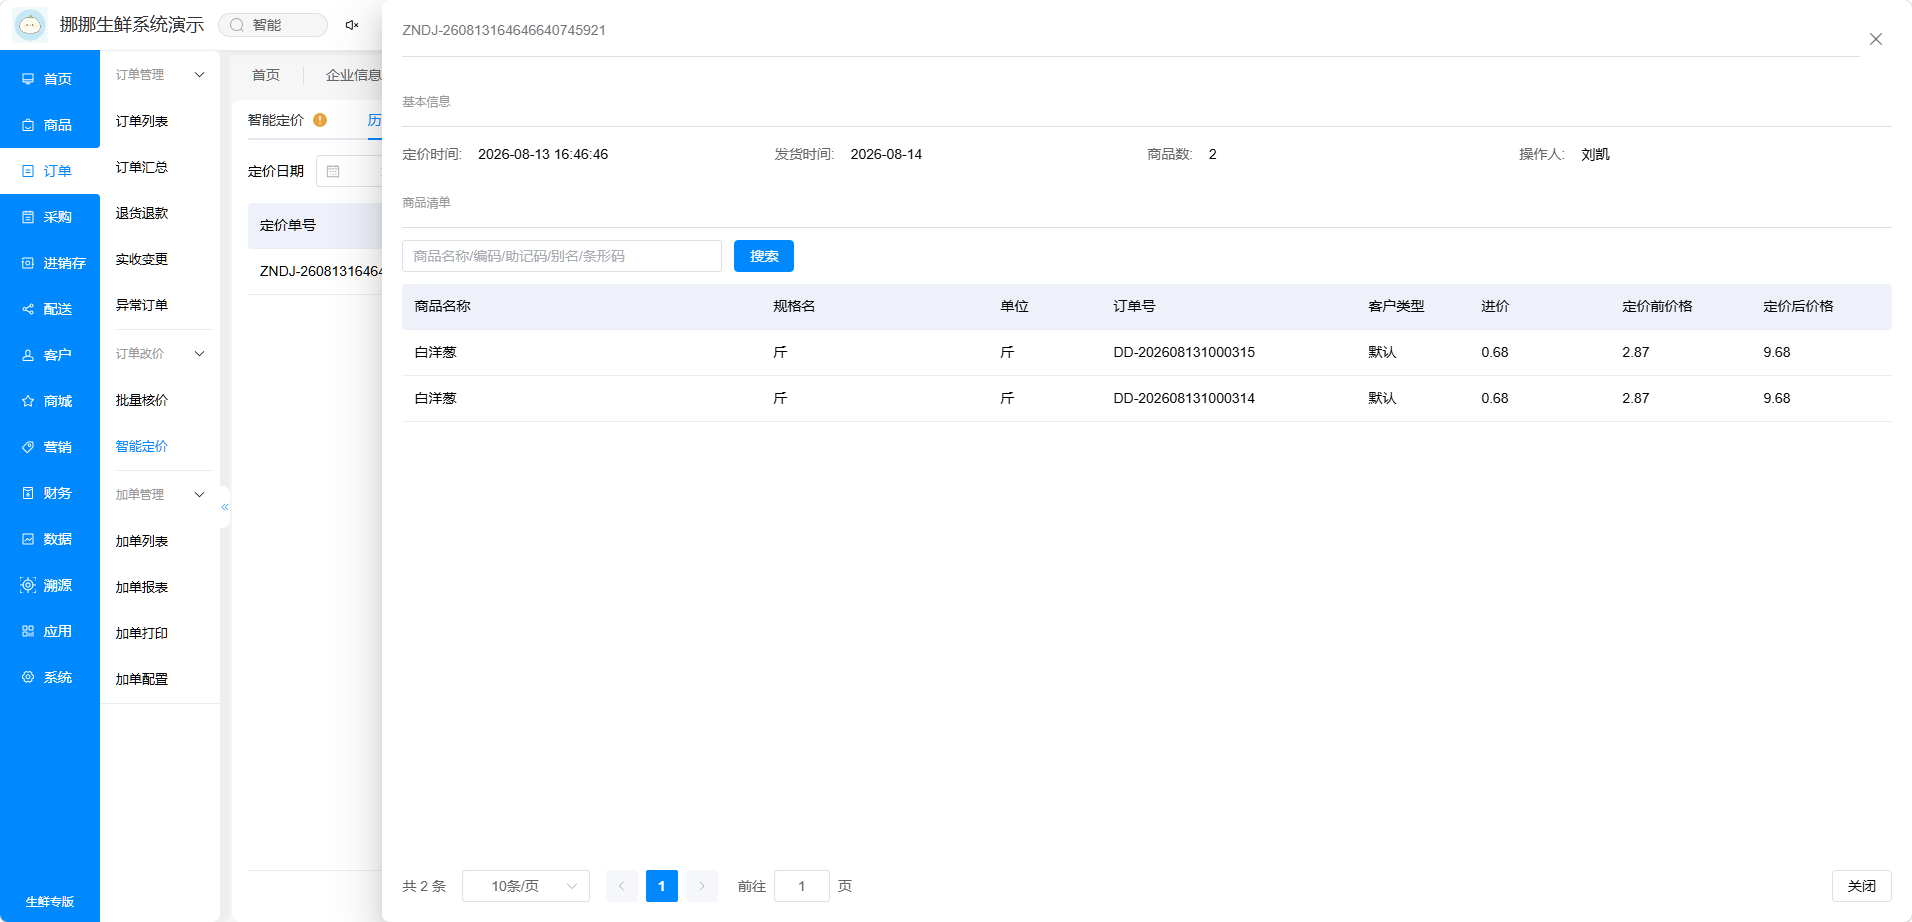Collapse the submenu with double-arrow handle
The width and height of the screenshot is (1912, 922).
coord(225,507)
